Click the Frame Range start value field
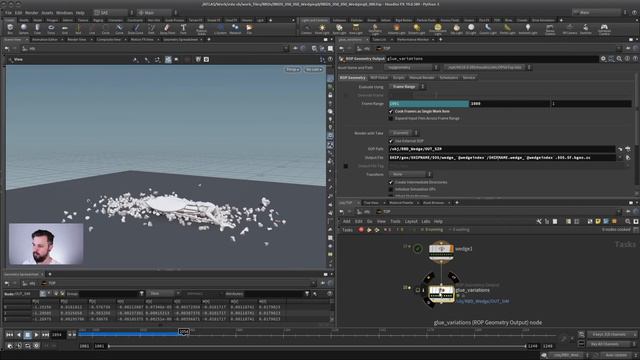 click(x=429, y=104)
